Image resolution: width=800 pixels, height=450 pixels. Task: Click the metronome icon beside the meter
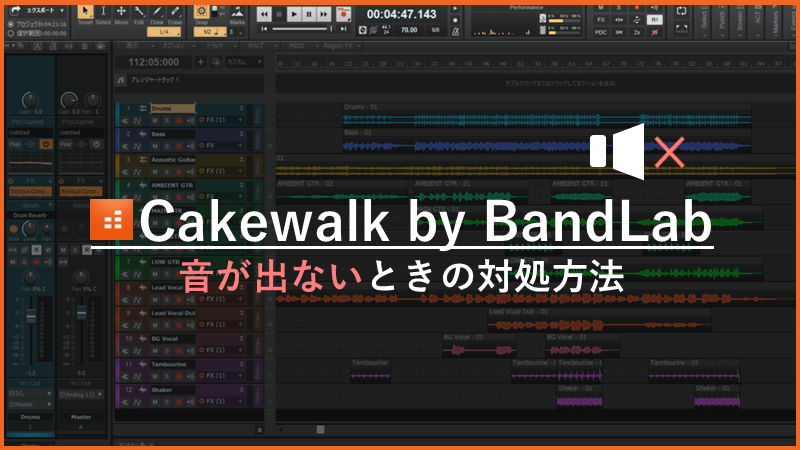(455, 31)
